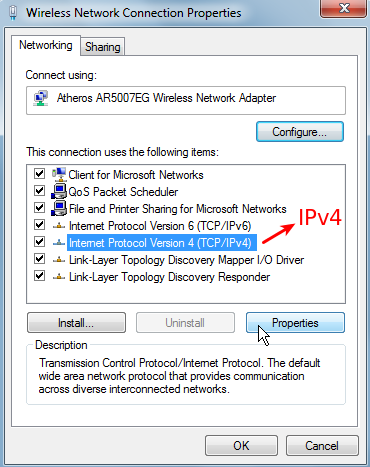Click the File and Printer Sharing icon

point(59,208)
